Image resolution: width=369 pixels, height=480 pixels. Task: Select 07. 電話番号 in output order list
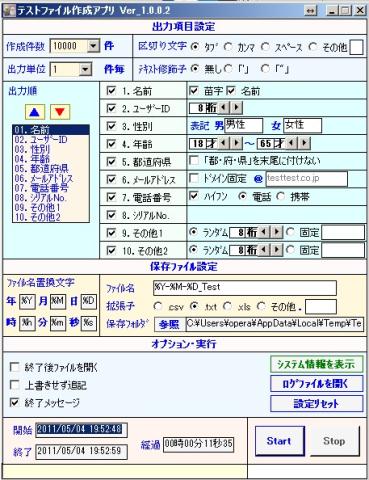tap(51, 188)
